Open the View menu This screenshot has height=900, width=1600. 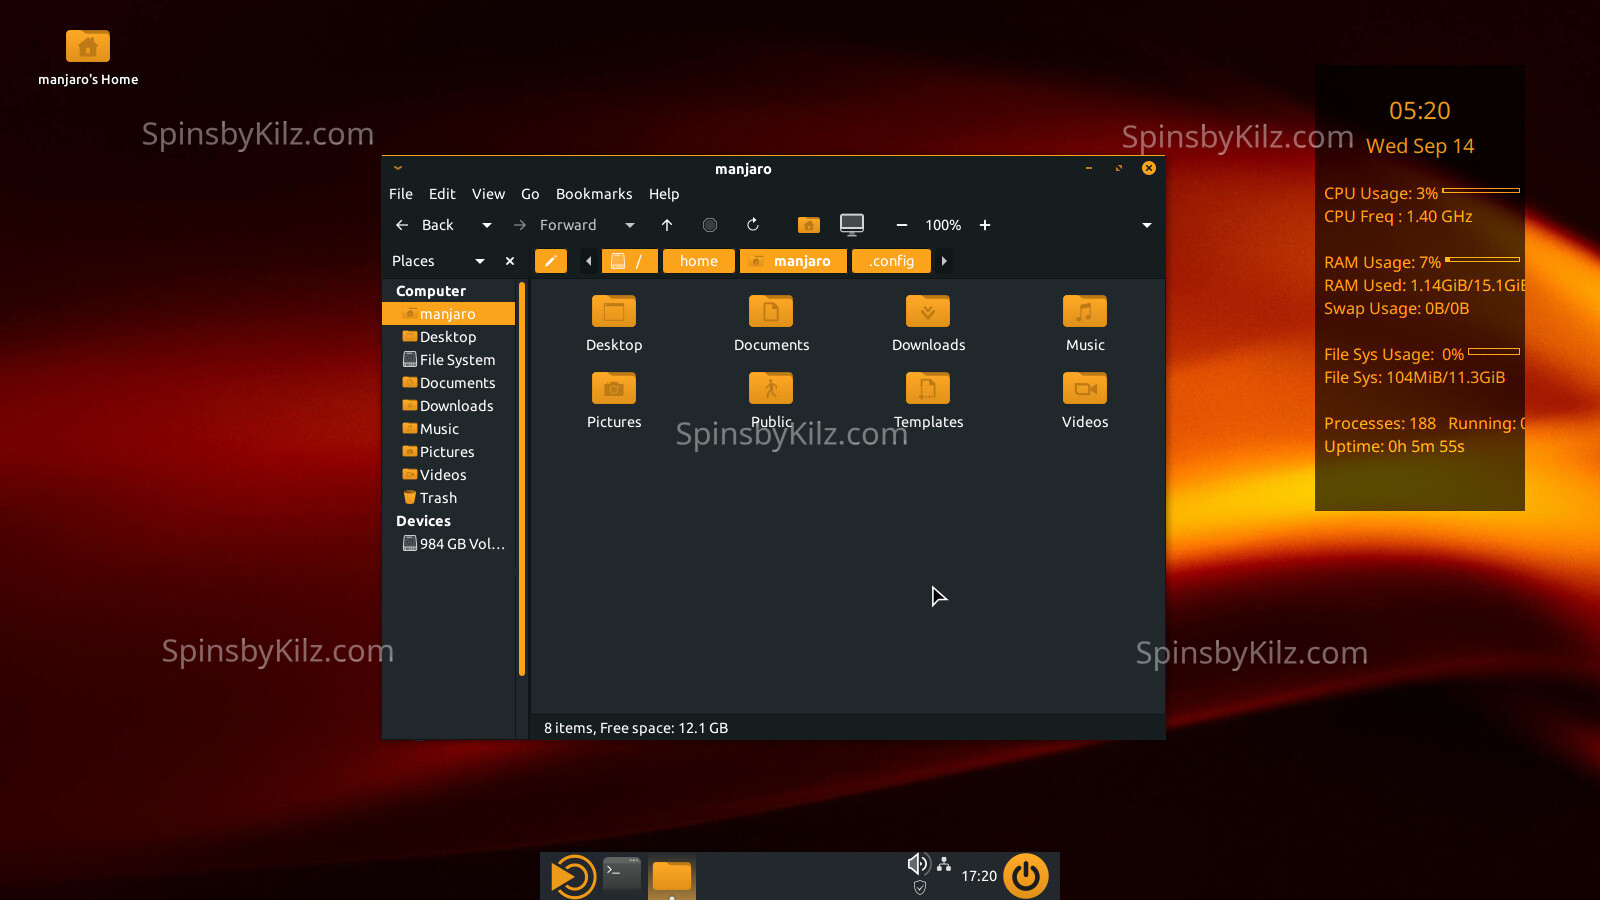tap(488, 194)
